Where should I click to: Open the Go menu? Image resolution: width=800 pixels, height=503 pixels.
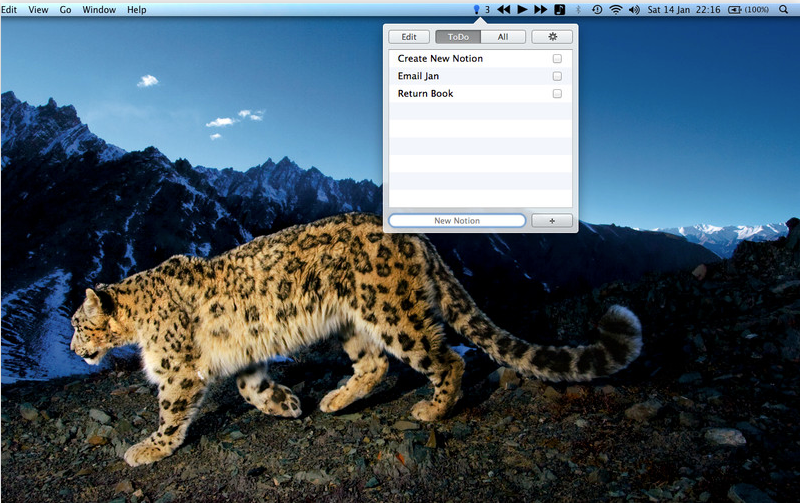[x=65, y=9]
